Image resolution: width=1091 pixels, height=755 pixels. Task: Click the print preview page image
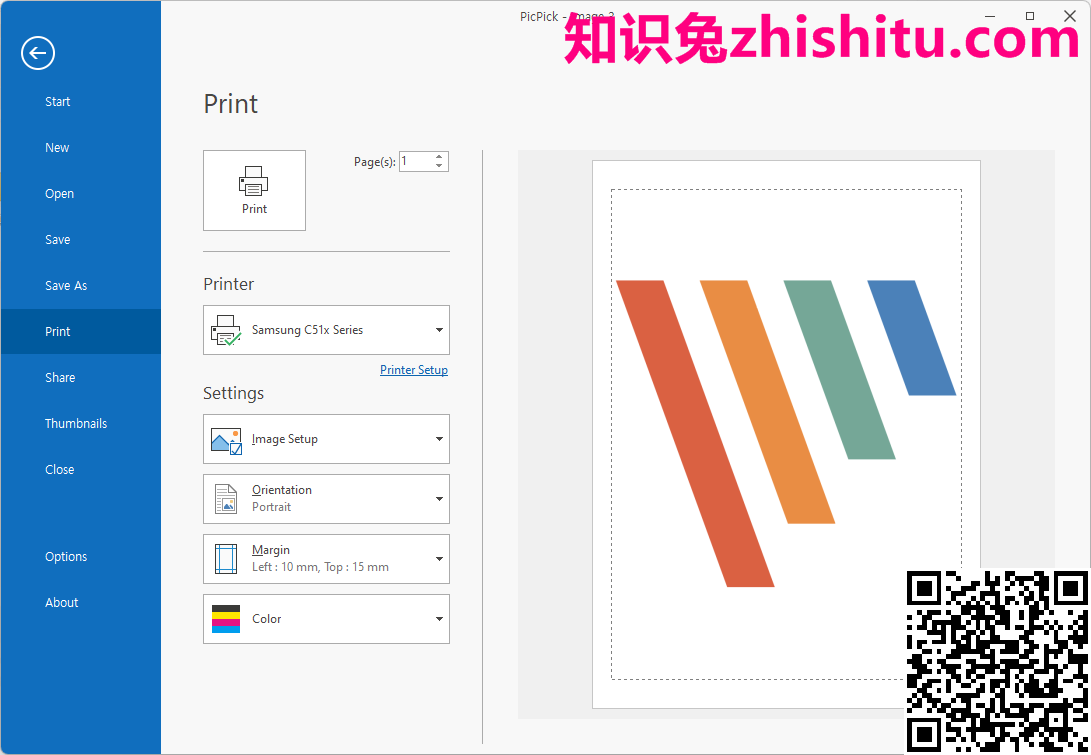pyautogui.click(x=786, y=434)
